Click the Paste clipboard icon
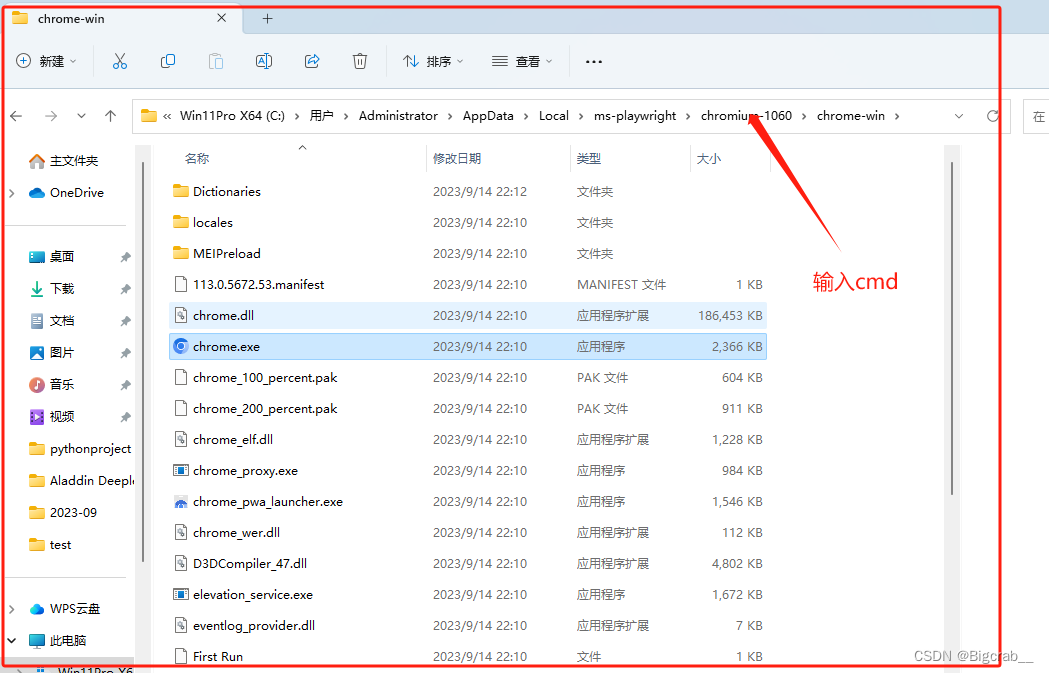 215,62
